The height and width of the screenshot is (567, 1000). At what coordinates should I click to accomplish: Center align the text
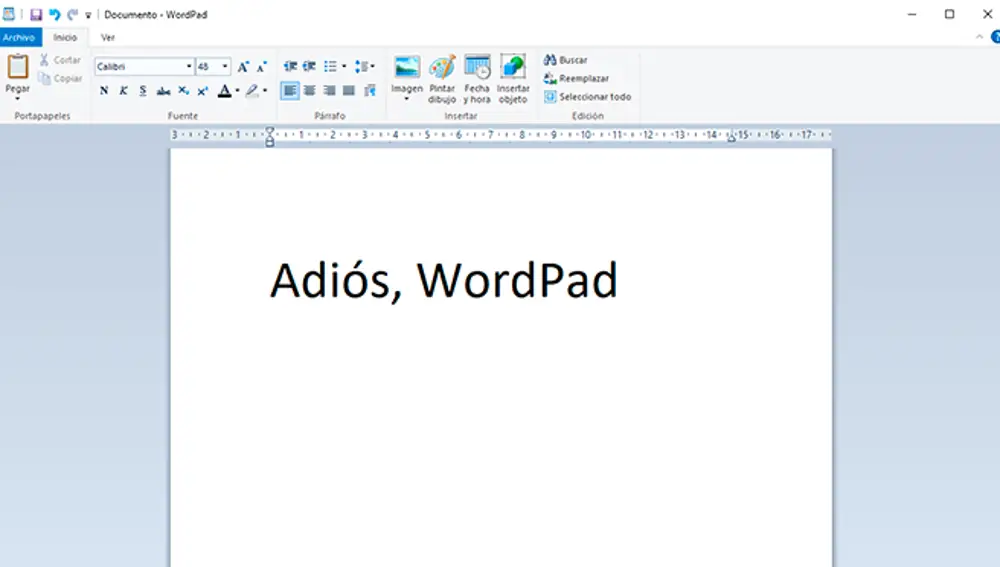coord(309,91)
